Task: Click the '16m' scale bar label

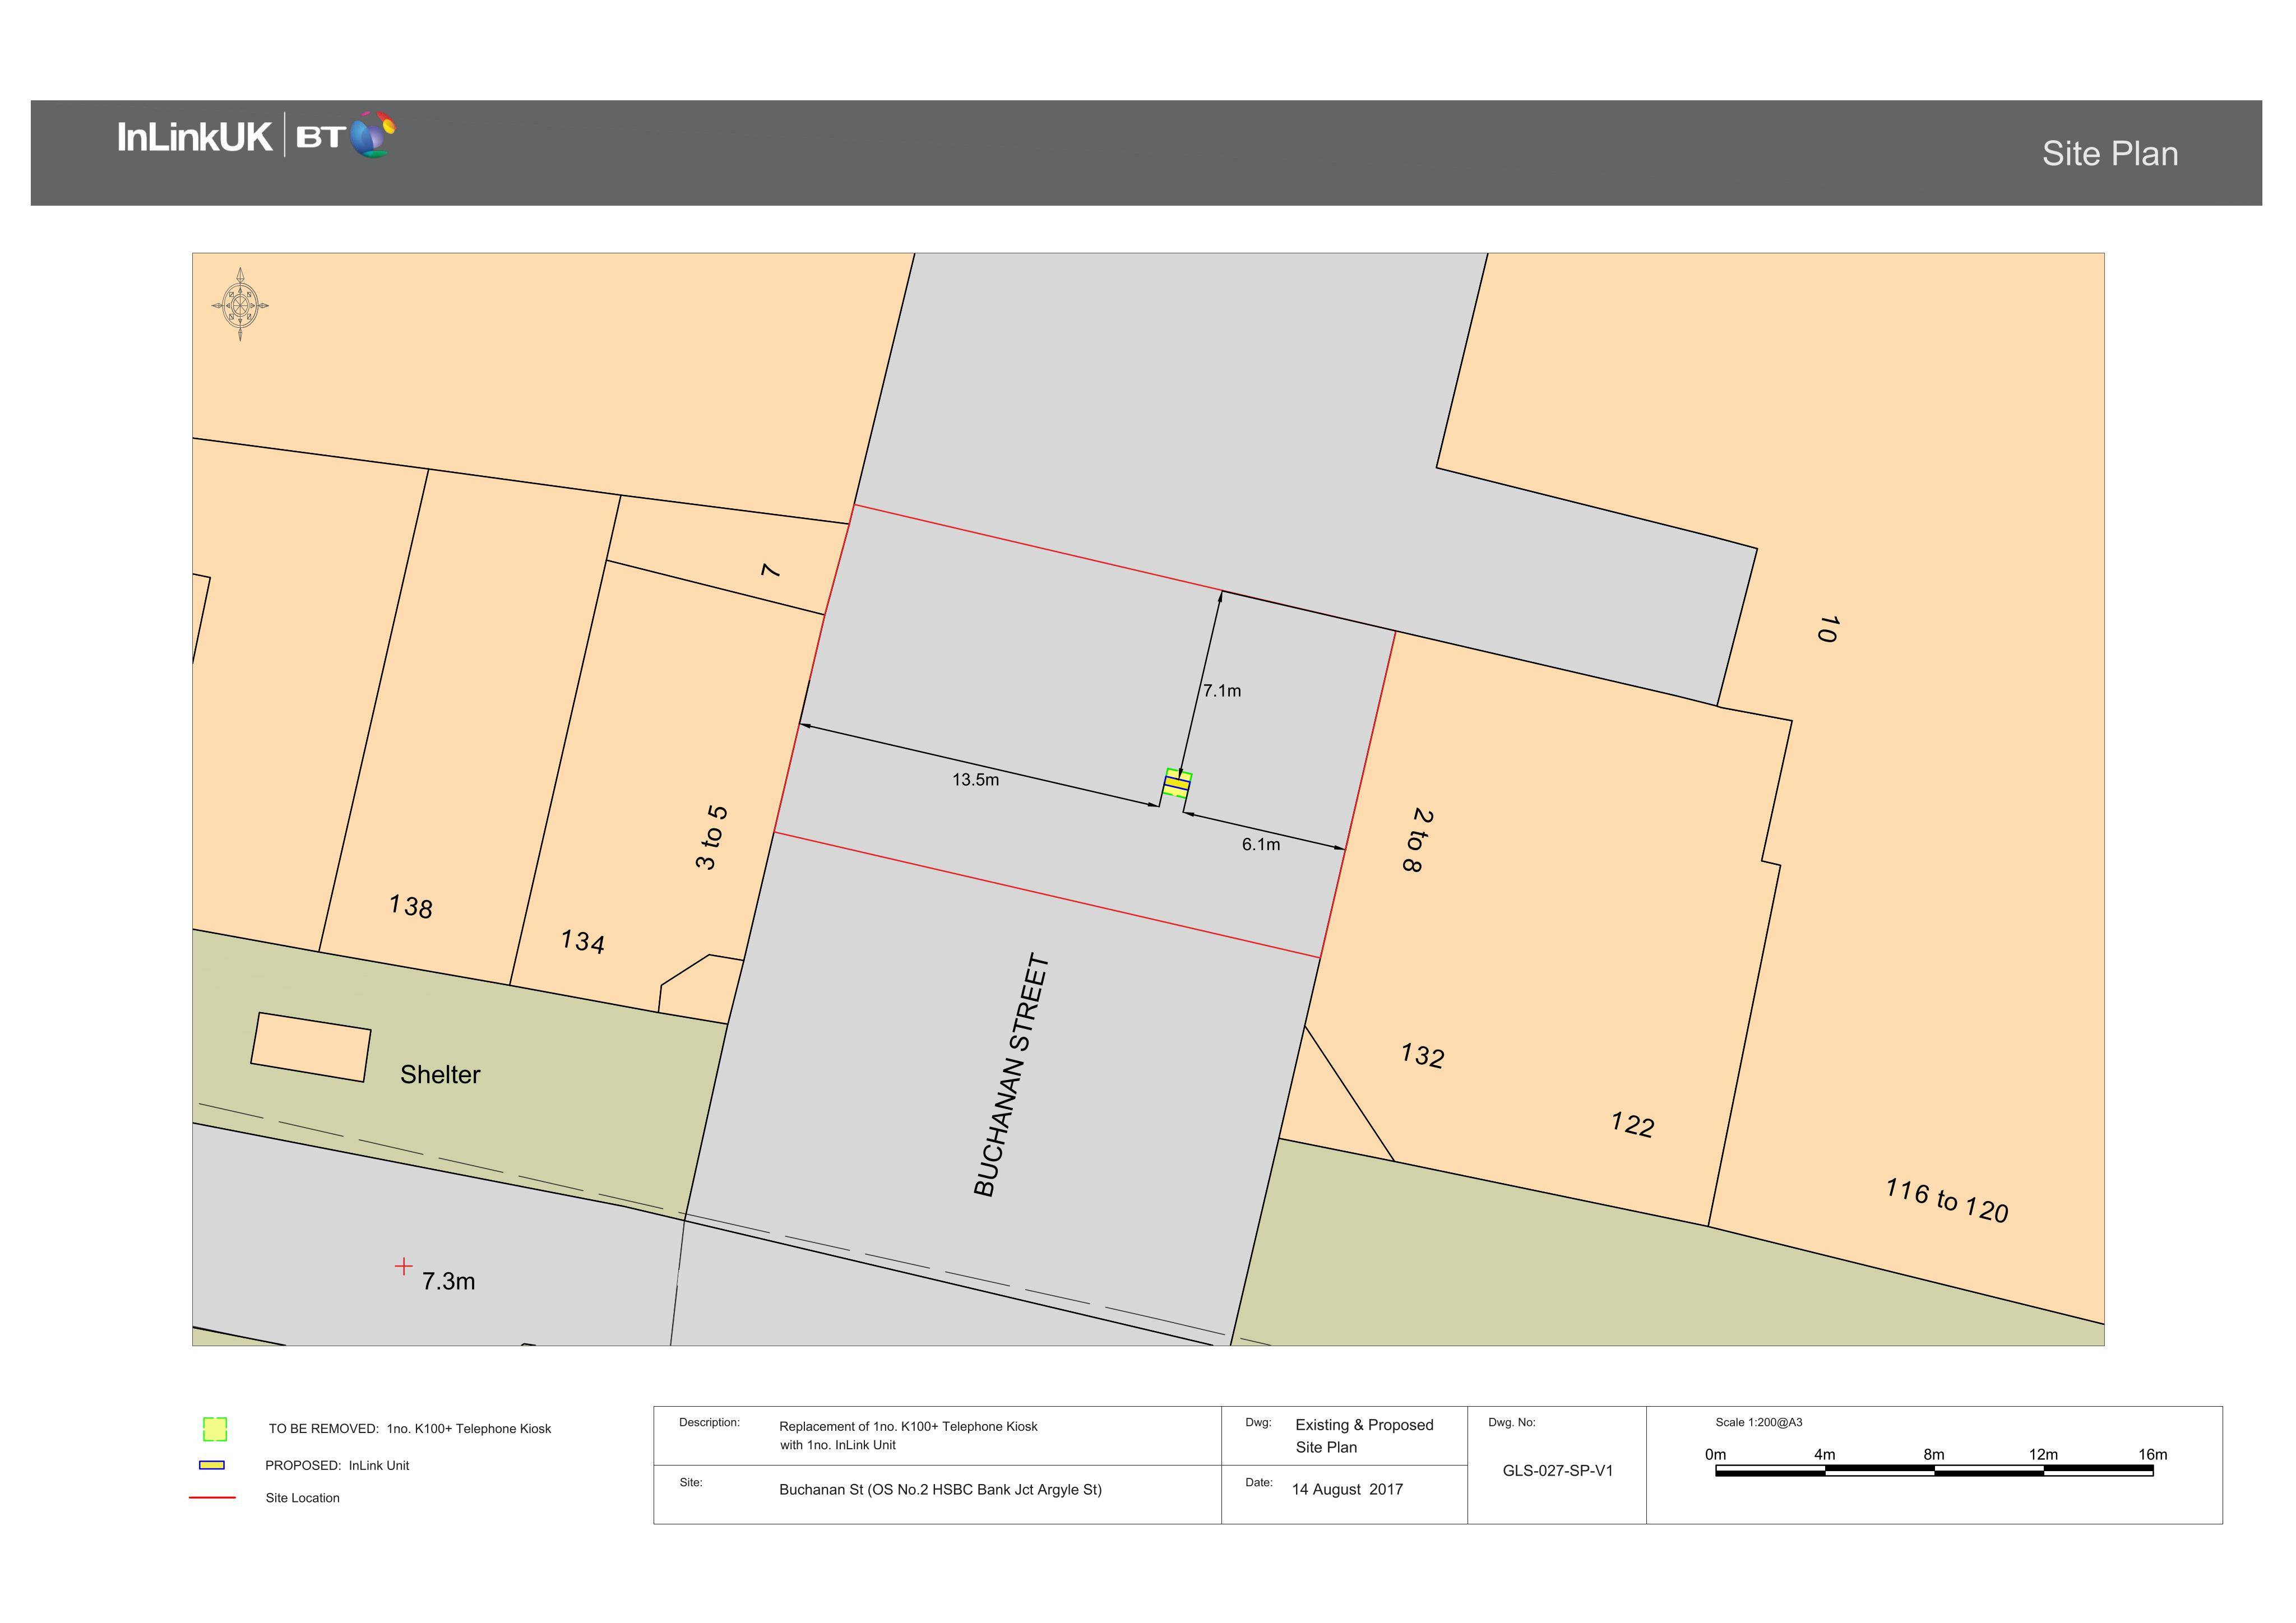Action: pos(2152,1455)
